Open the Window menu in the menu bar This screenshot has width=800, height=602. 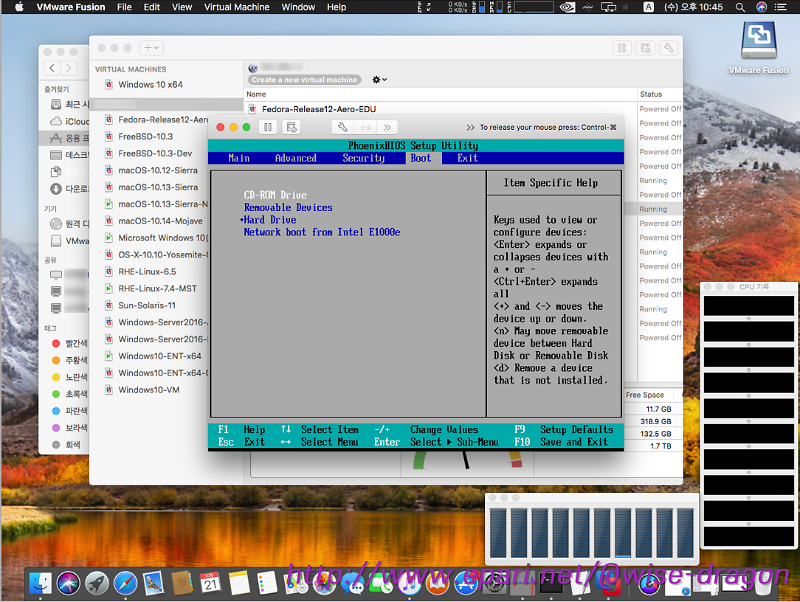click(298, 7)
